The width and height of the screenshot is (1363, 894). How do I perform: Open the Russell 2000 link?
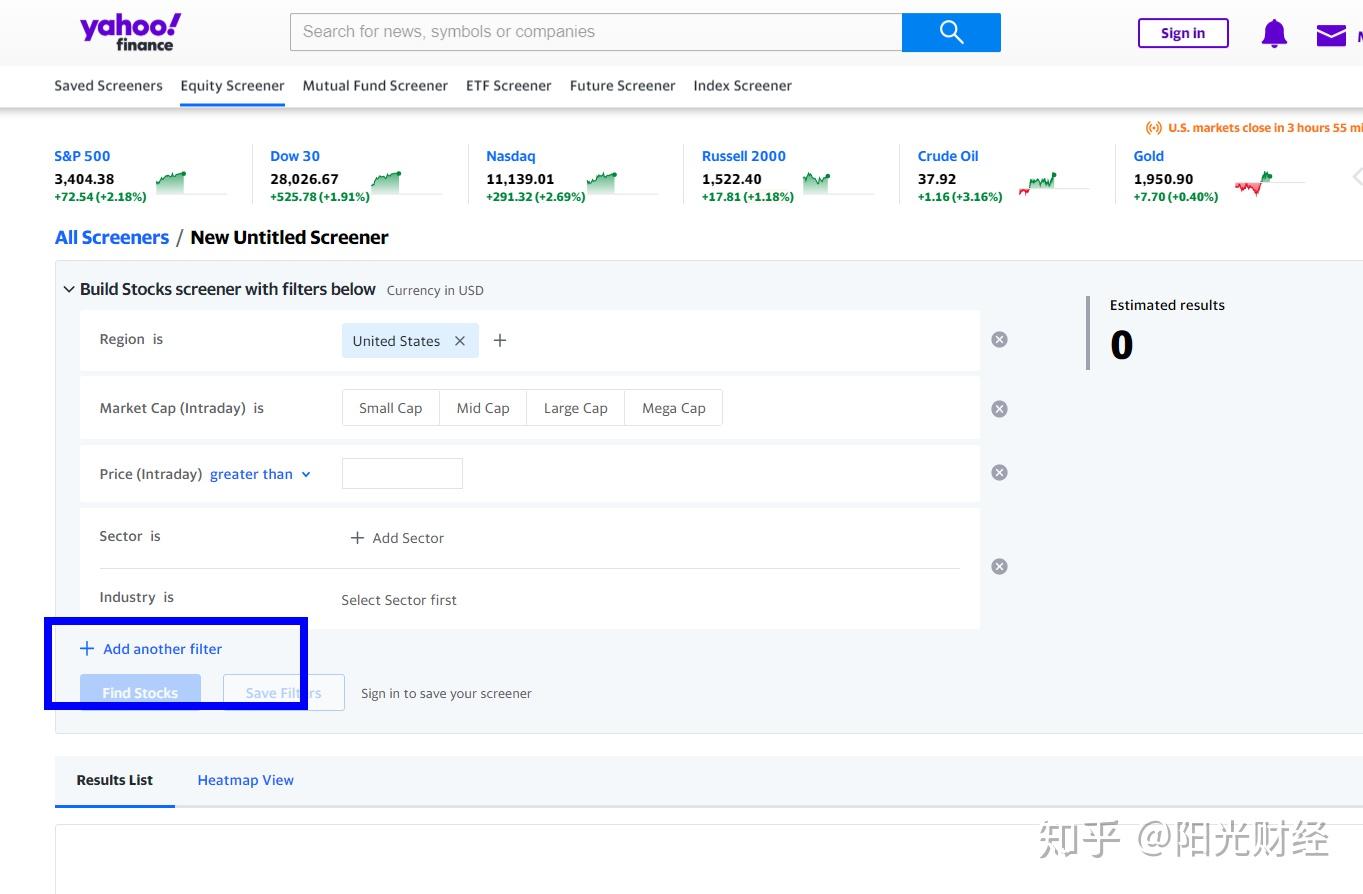[x=744, y=156]
